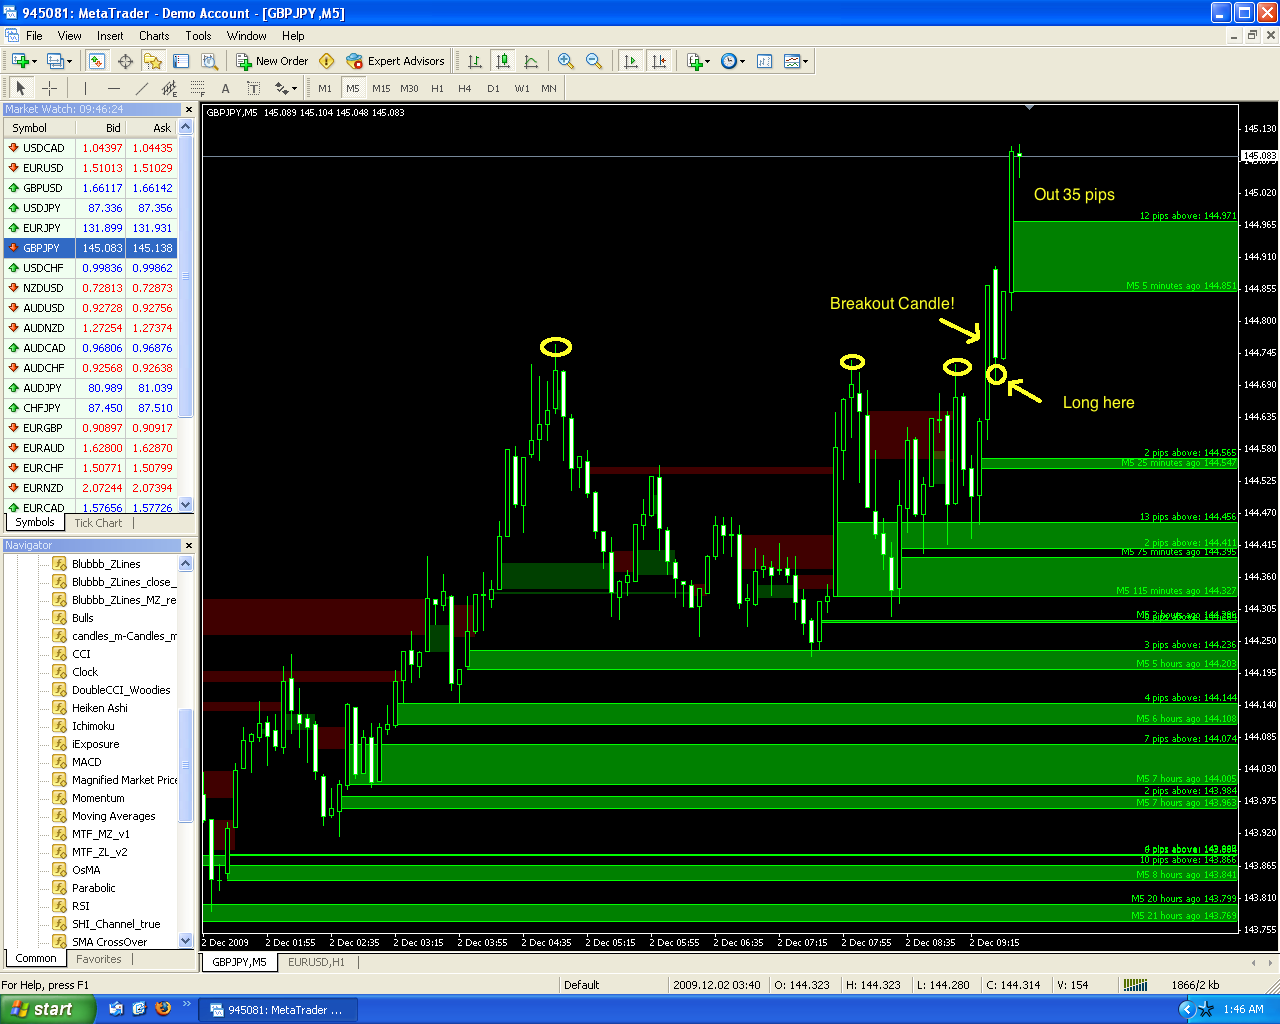Toggle the Auto Scroll chart button
The height and width of the screenshot is (1024, 1280).
coord(630,61)
